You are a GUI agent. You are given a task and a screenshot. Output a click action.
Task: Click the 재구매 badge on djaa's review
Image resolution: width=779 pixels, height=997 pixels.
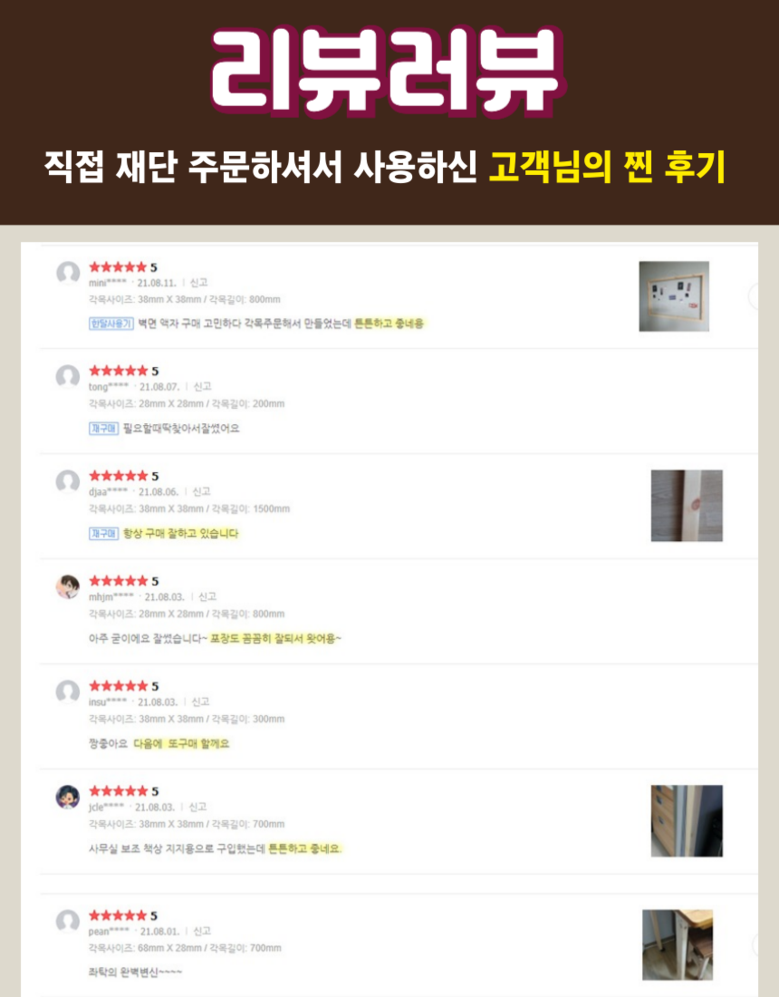click(x=104, y=533)
